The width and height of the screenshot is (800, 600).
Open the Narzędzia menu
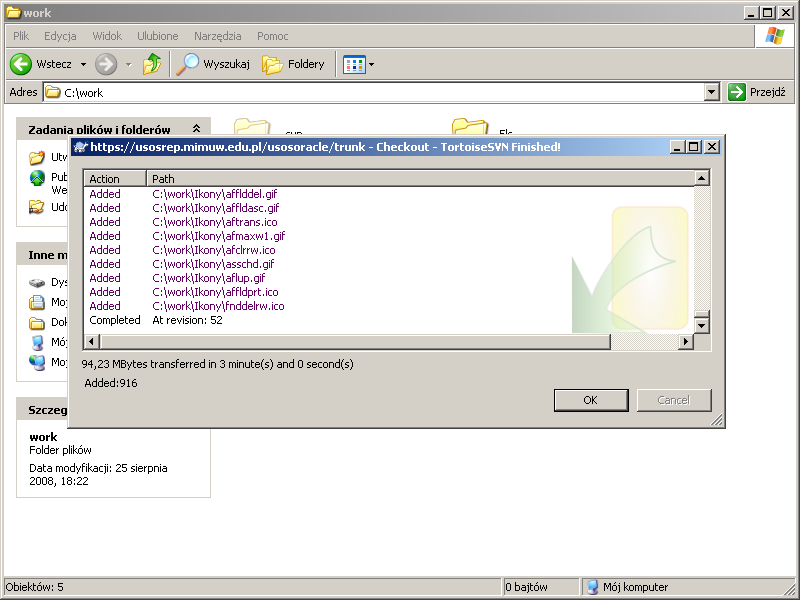point(218,36)
